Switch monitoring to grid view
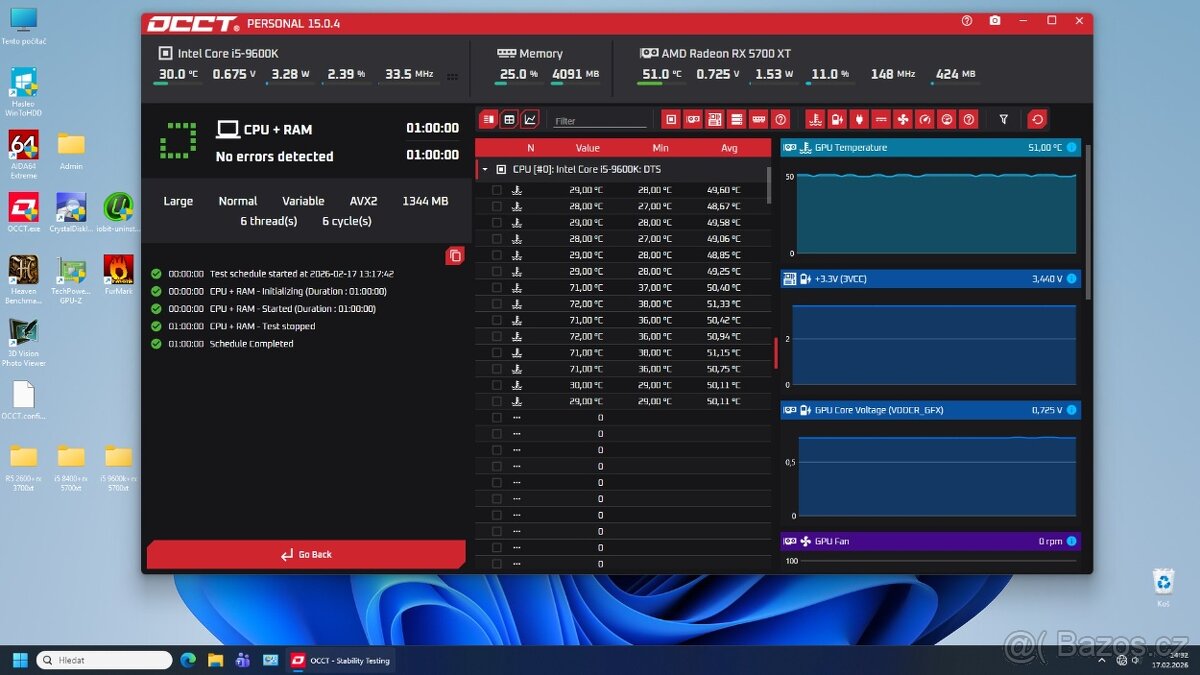Screen dimensions: 1200x675 coord(508,119)
